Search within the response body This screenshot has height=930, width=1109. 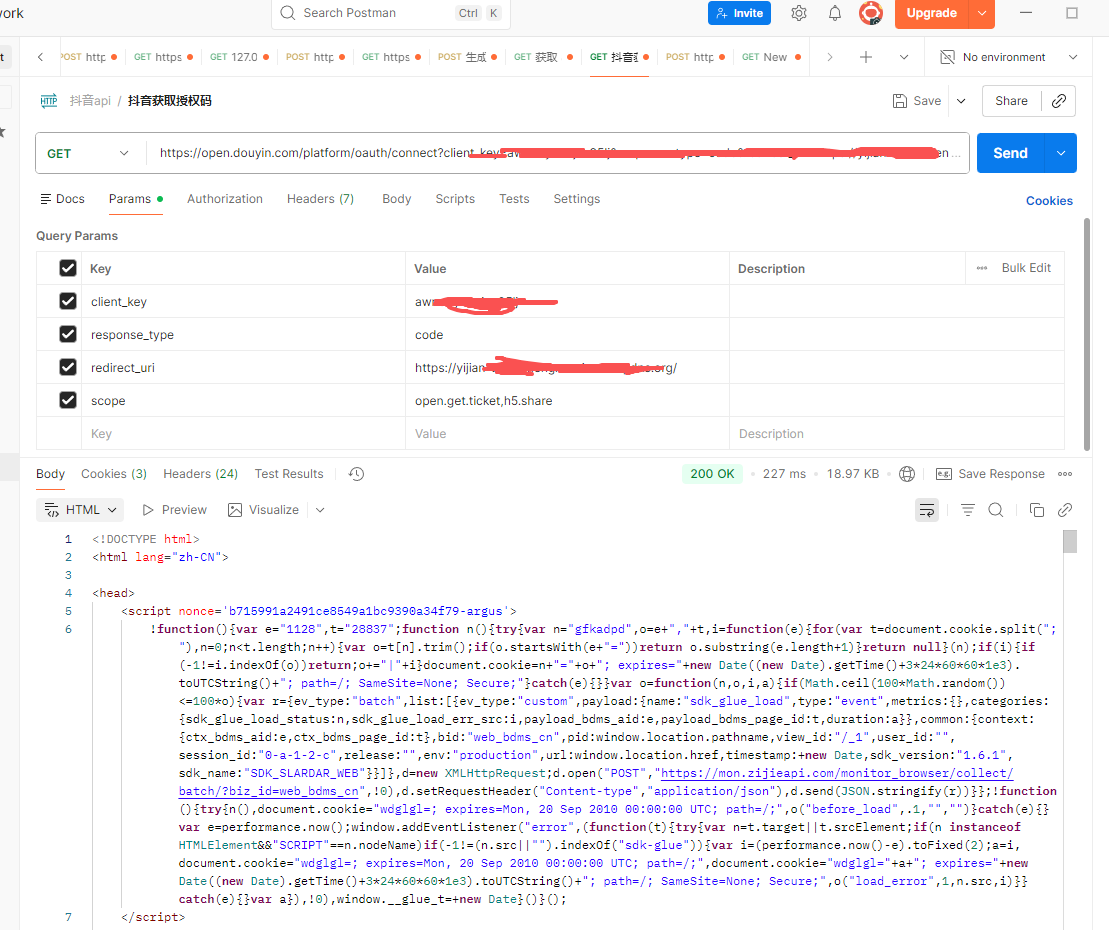click(996, 510)
